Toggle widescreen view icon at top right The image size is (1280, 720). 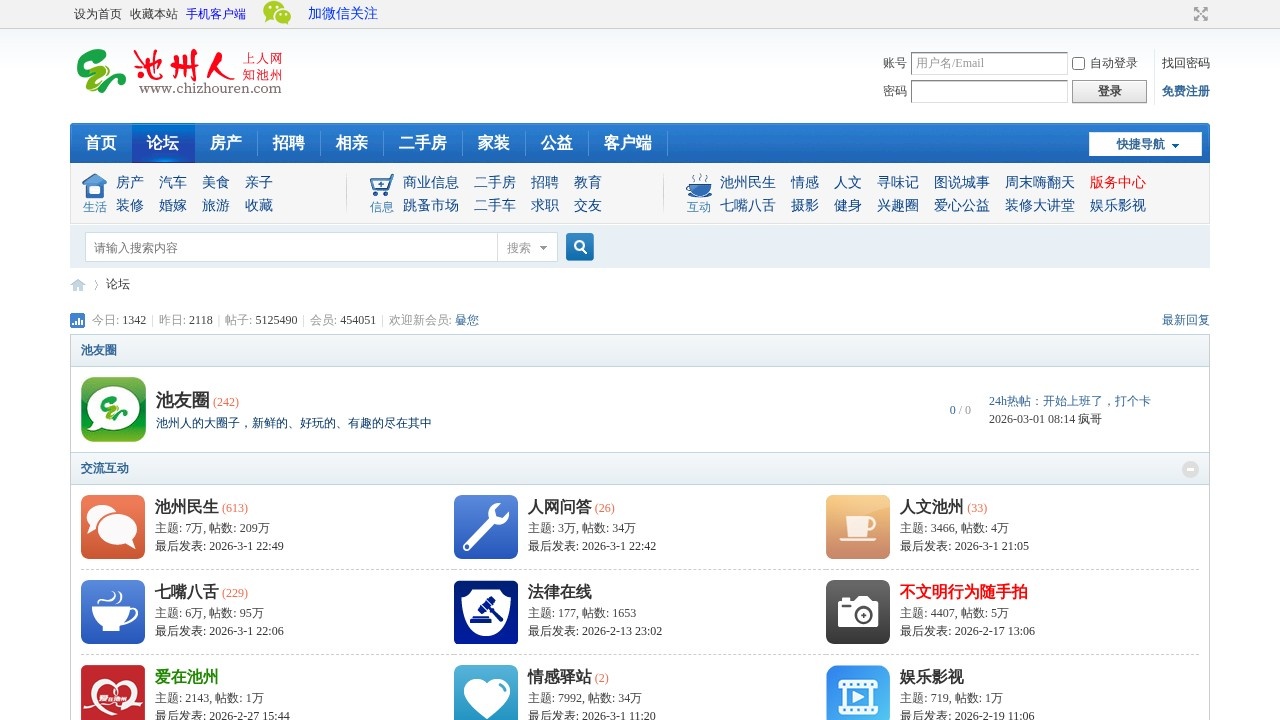1201,14
